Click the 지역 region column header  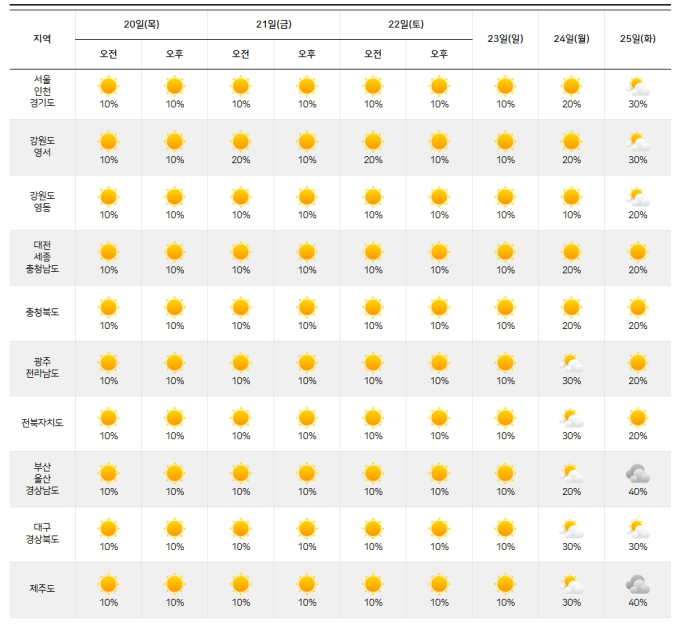click(42, 39)
